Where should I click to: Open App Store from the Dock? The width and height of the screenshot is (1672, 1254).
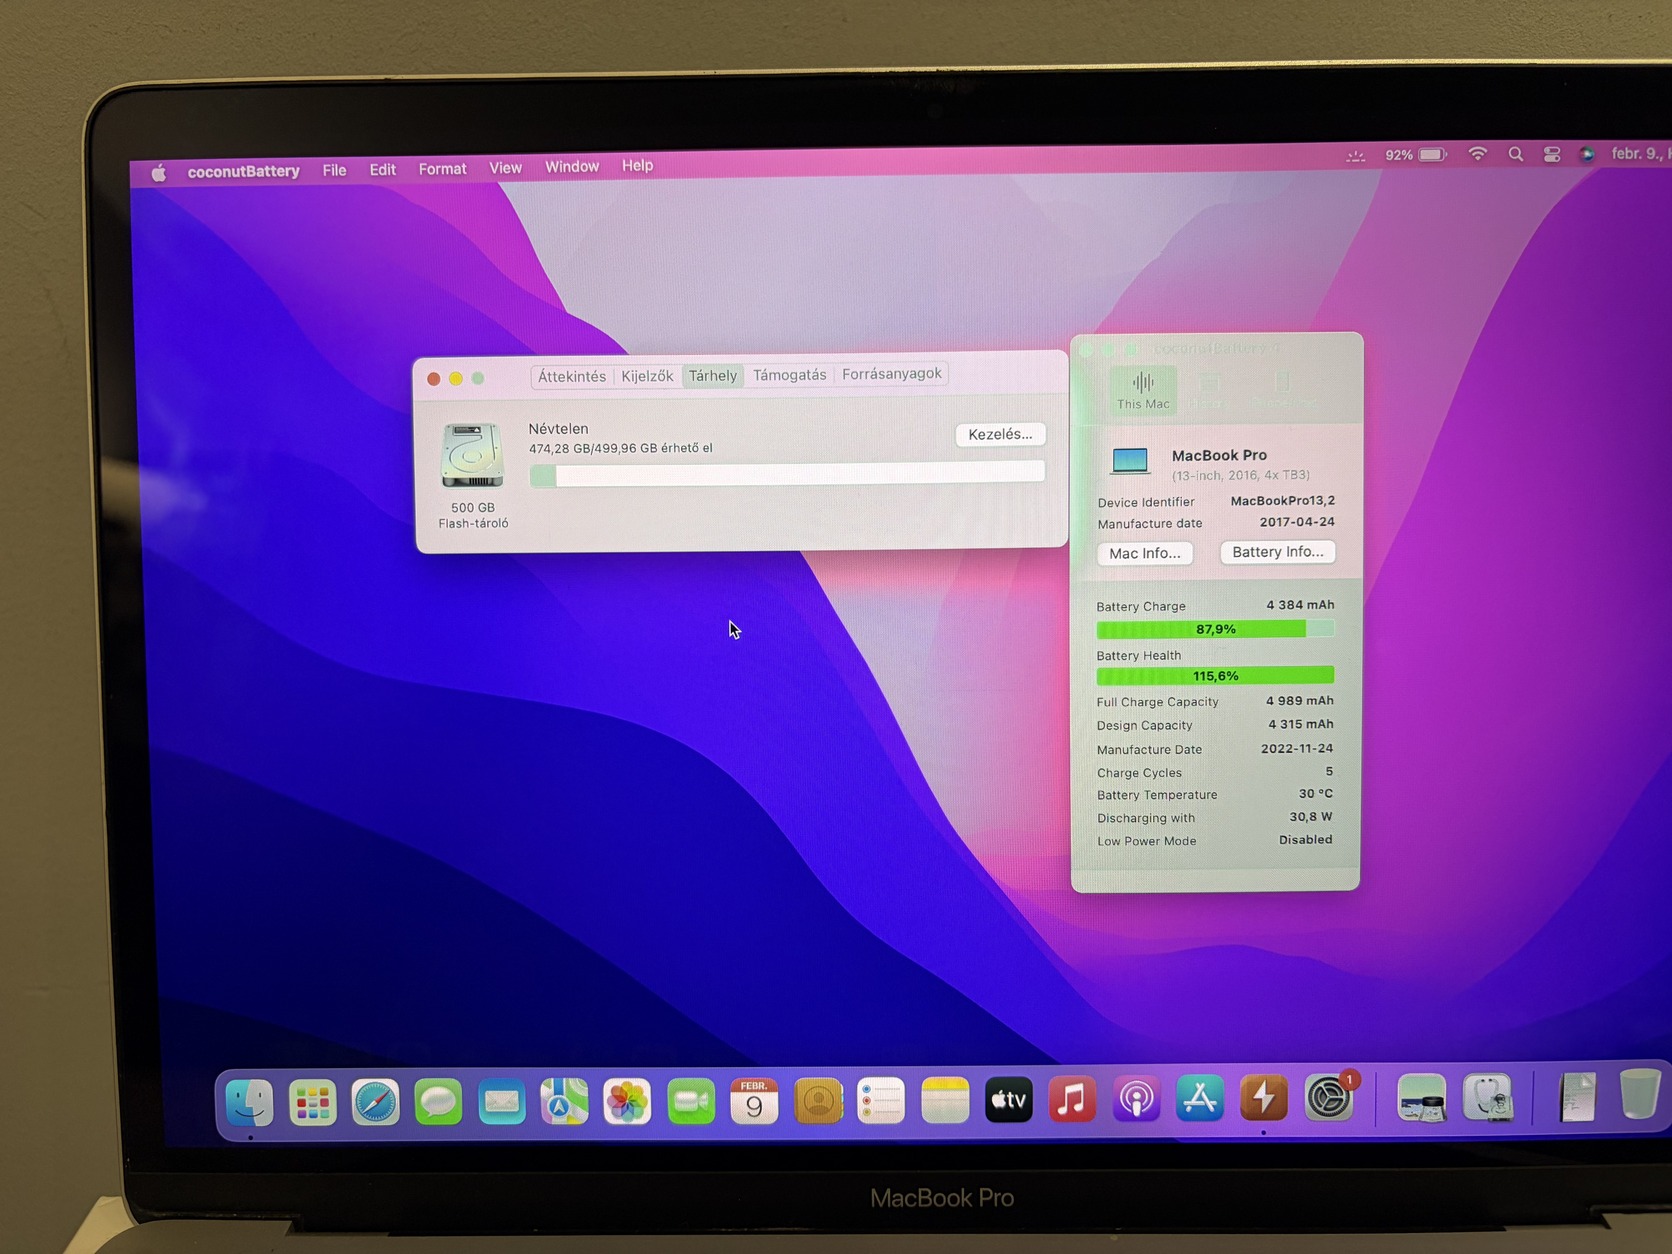(1200, 1099)
